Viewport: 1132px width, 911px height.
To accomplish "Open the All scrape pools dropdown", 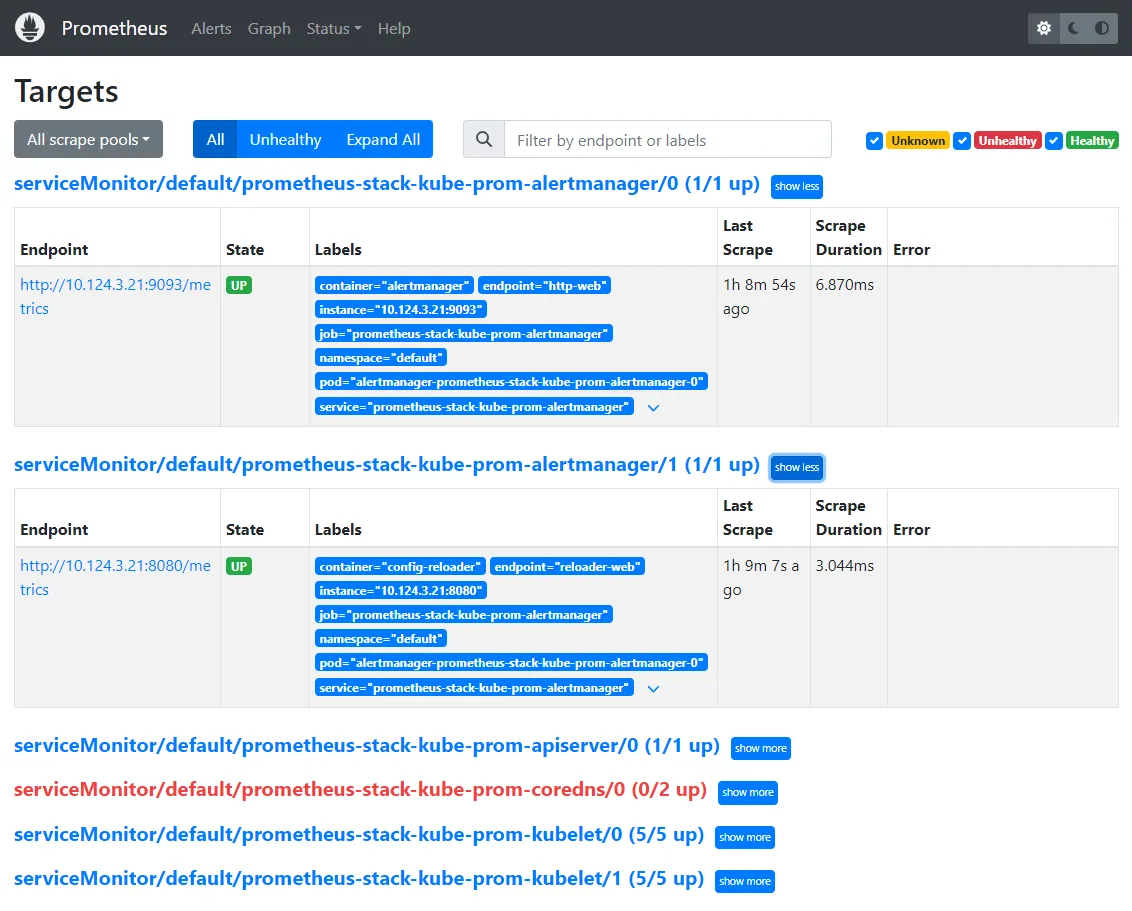I will click(x=88, y=139).
